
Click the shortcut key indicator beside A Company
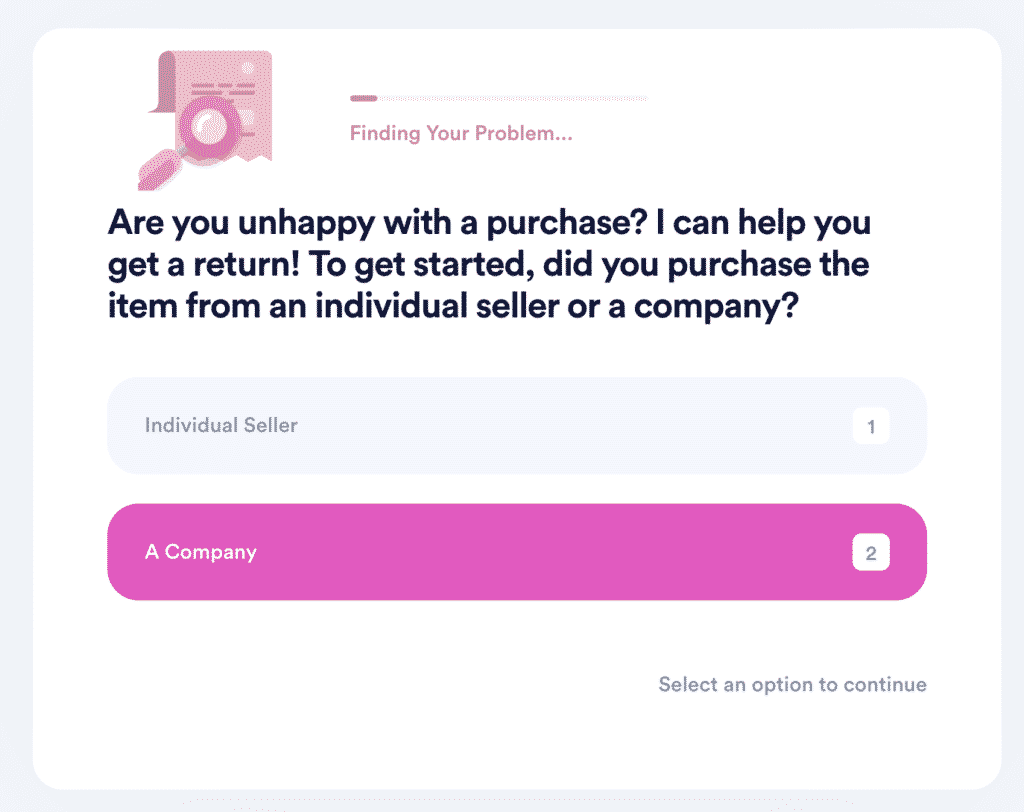pyautogui.click(x=871, y=551)
